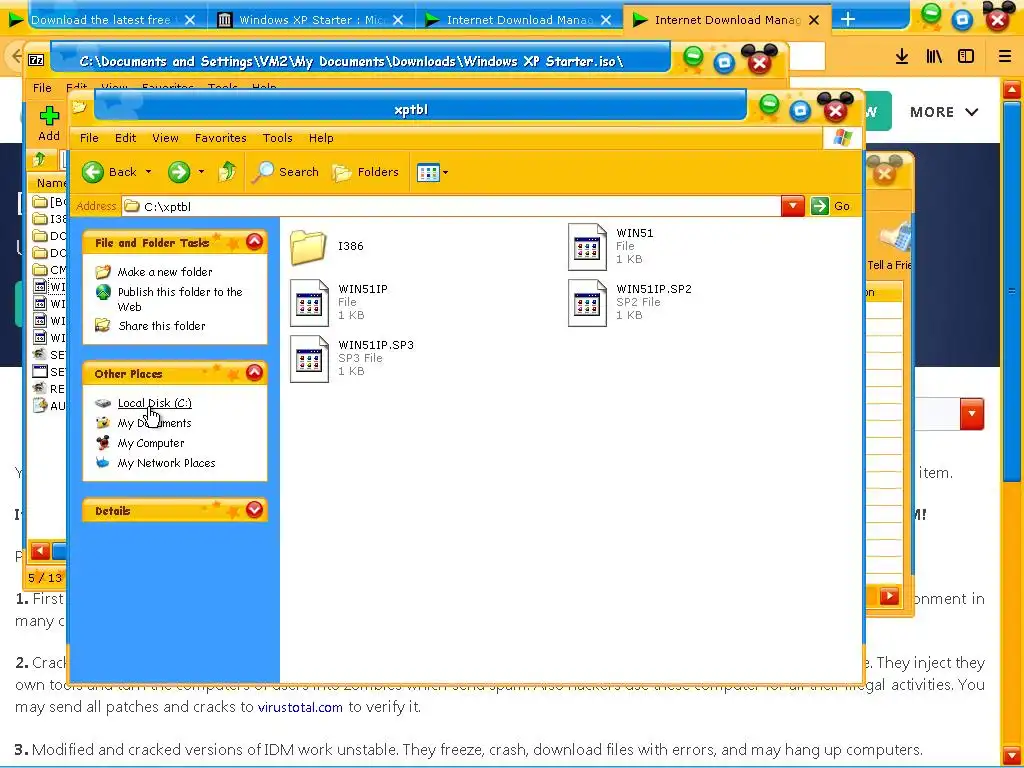Open the browser hamburger menu
This screenshot has height=768, width=1024.
coord(1005,57)
